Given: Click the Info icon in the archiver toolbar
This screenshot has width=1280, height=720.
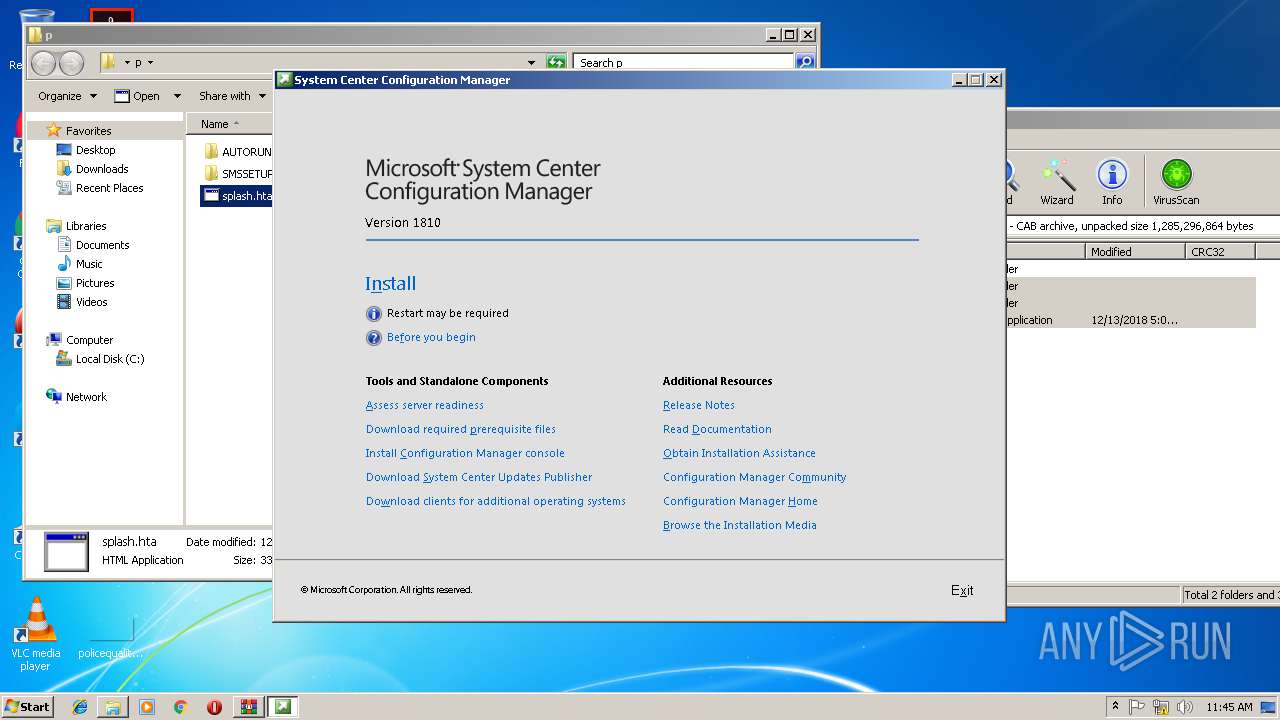Looking at the screenshot, I should click(1112, 182).
